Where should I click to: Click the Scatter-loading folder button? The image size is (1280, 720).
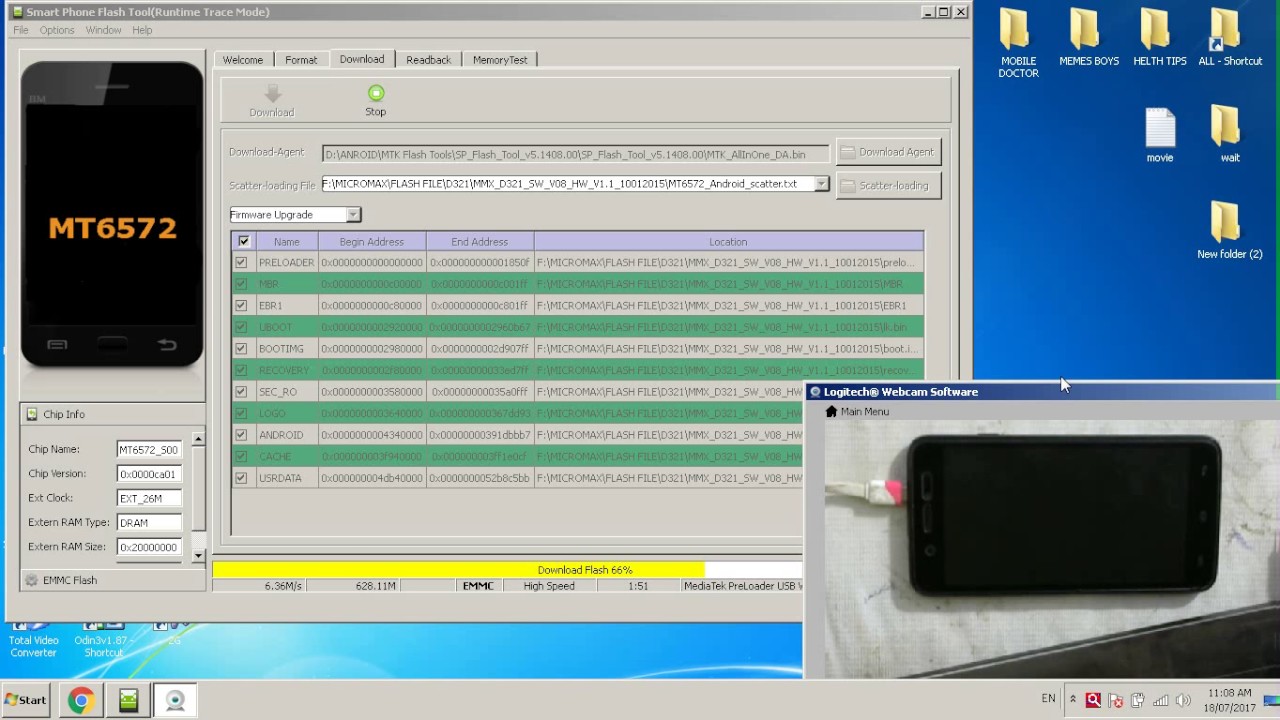point(888,186)
